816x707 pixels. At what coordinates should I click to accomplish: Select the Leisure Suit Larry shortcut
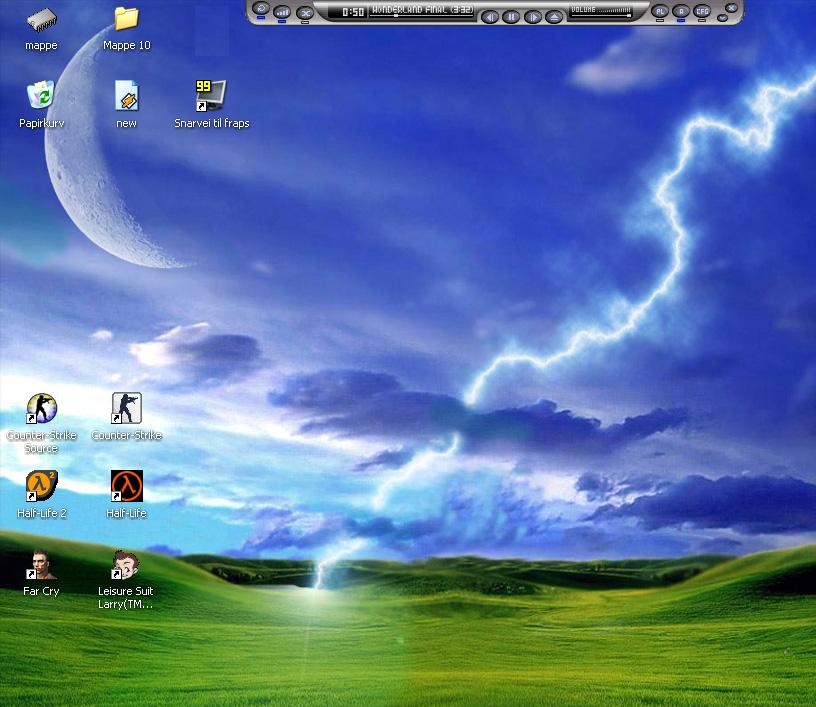126,564
